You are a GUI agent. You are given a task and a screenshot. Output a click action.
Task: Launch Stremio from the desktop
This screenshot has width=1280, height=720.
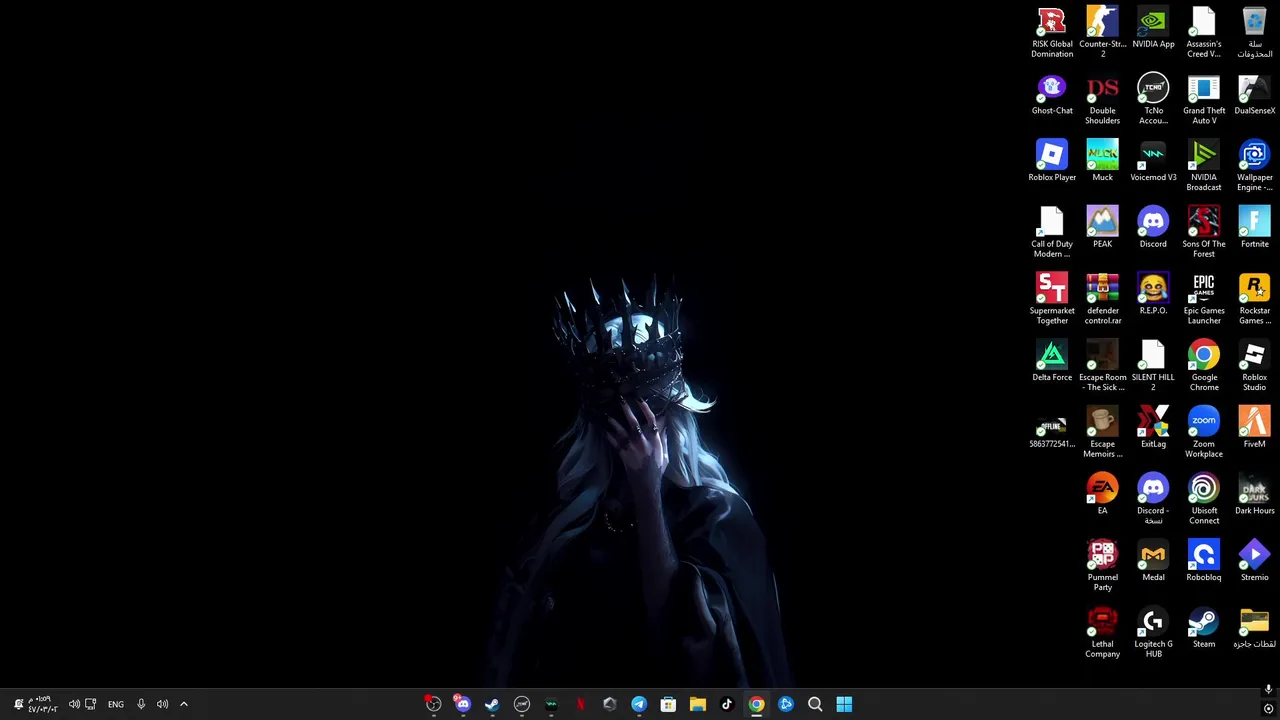point(1254,562)
